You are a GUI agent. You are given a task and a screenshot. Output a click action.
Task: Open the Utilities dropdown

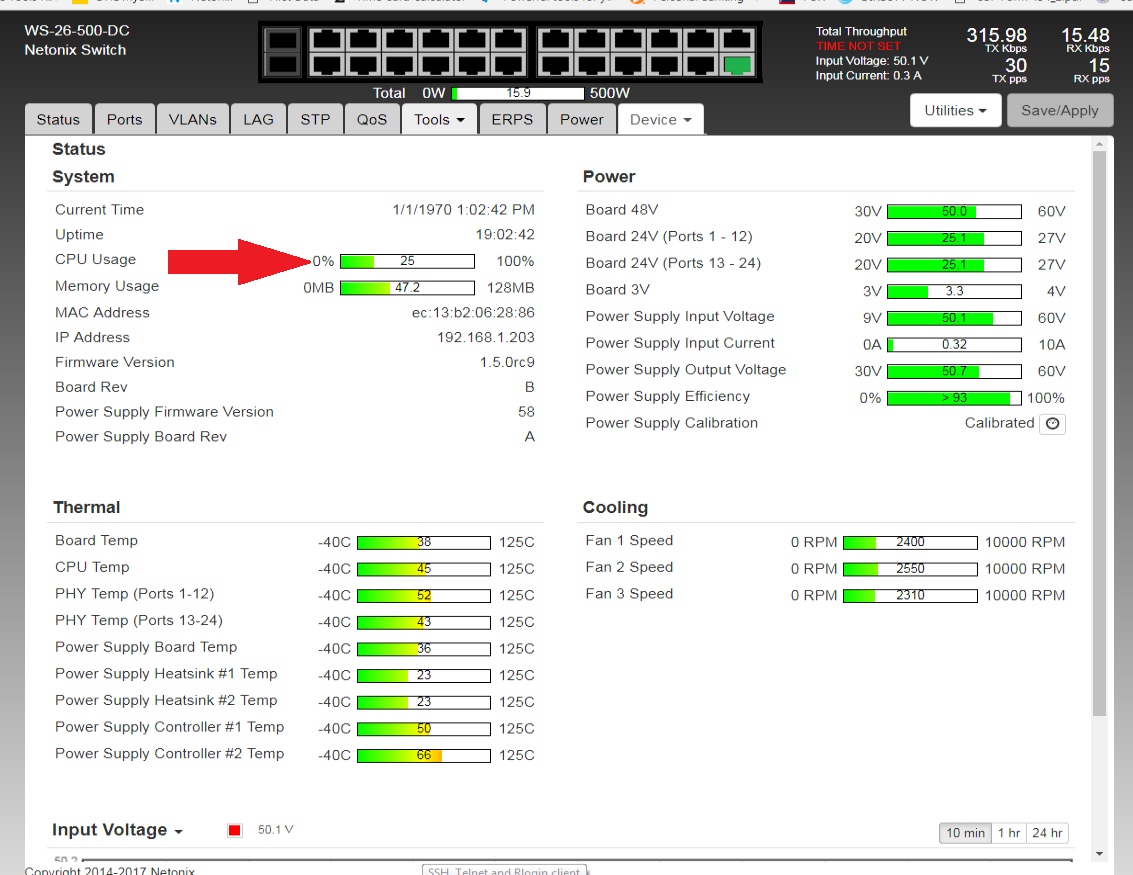[955, 111]
